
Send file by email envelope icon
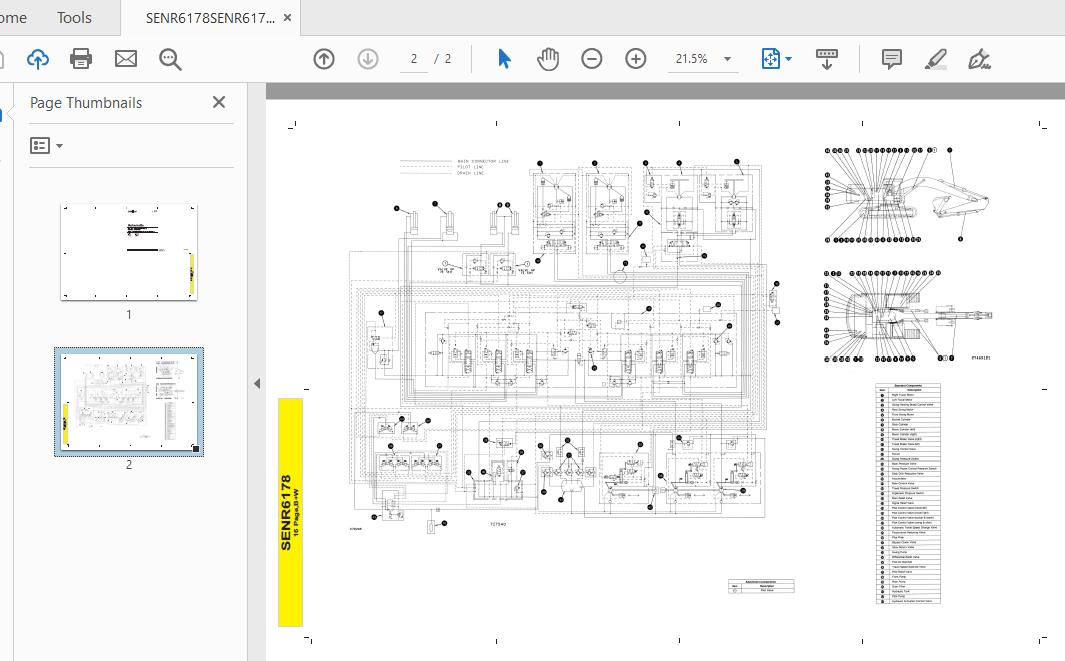126,59
